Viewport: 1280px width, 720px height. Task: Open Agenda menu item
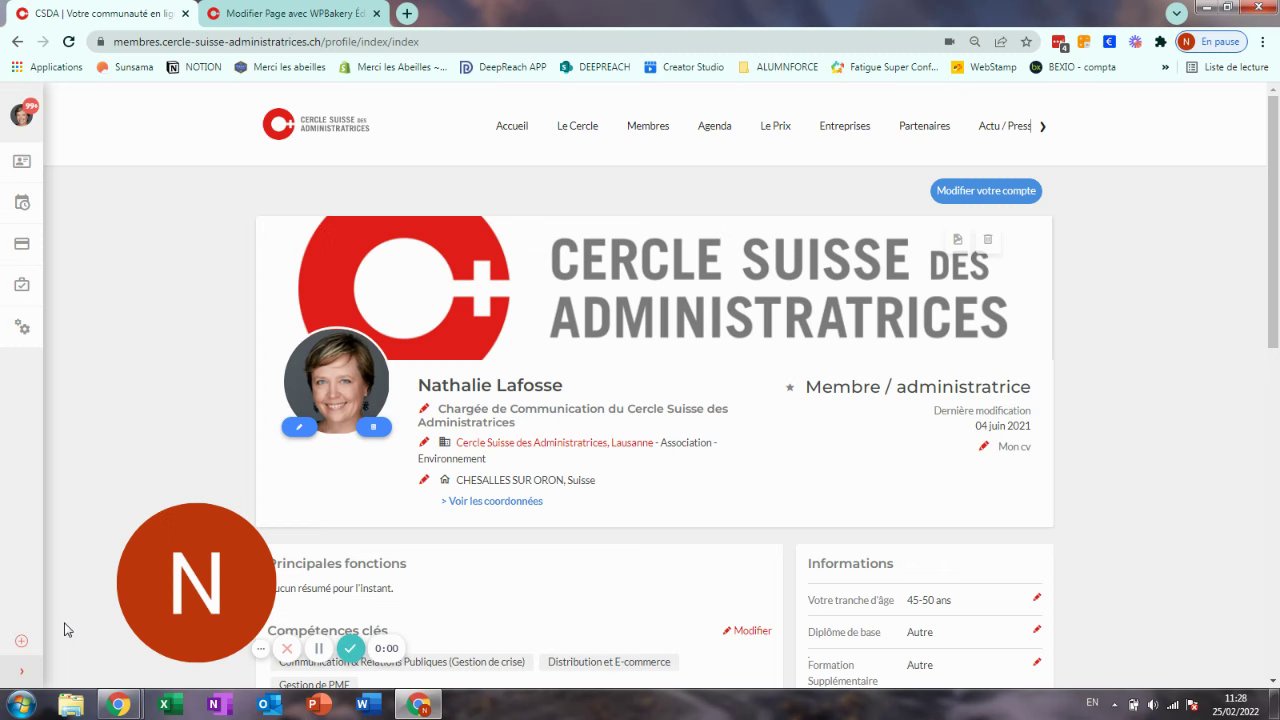coord(714,126)
